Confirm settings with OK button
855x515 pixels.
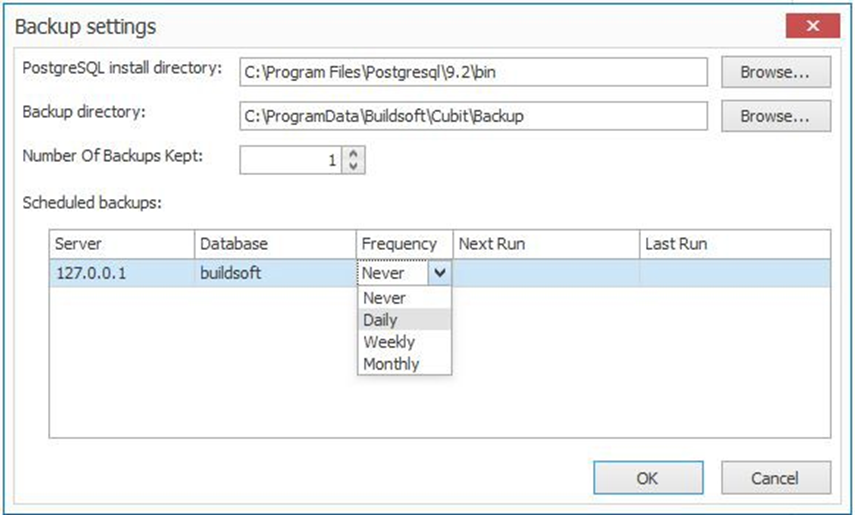(x=648, y=478)
